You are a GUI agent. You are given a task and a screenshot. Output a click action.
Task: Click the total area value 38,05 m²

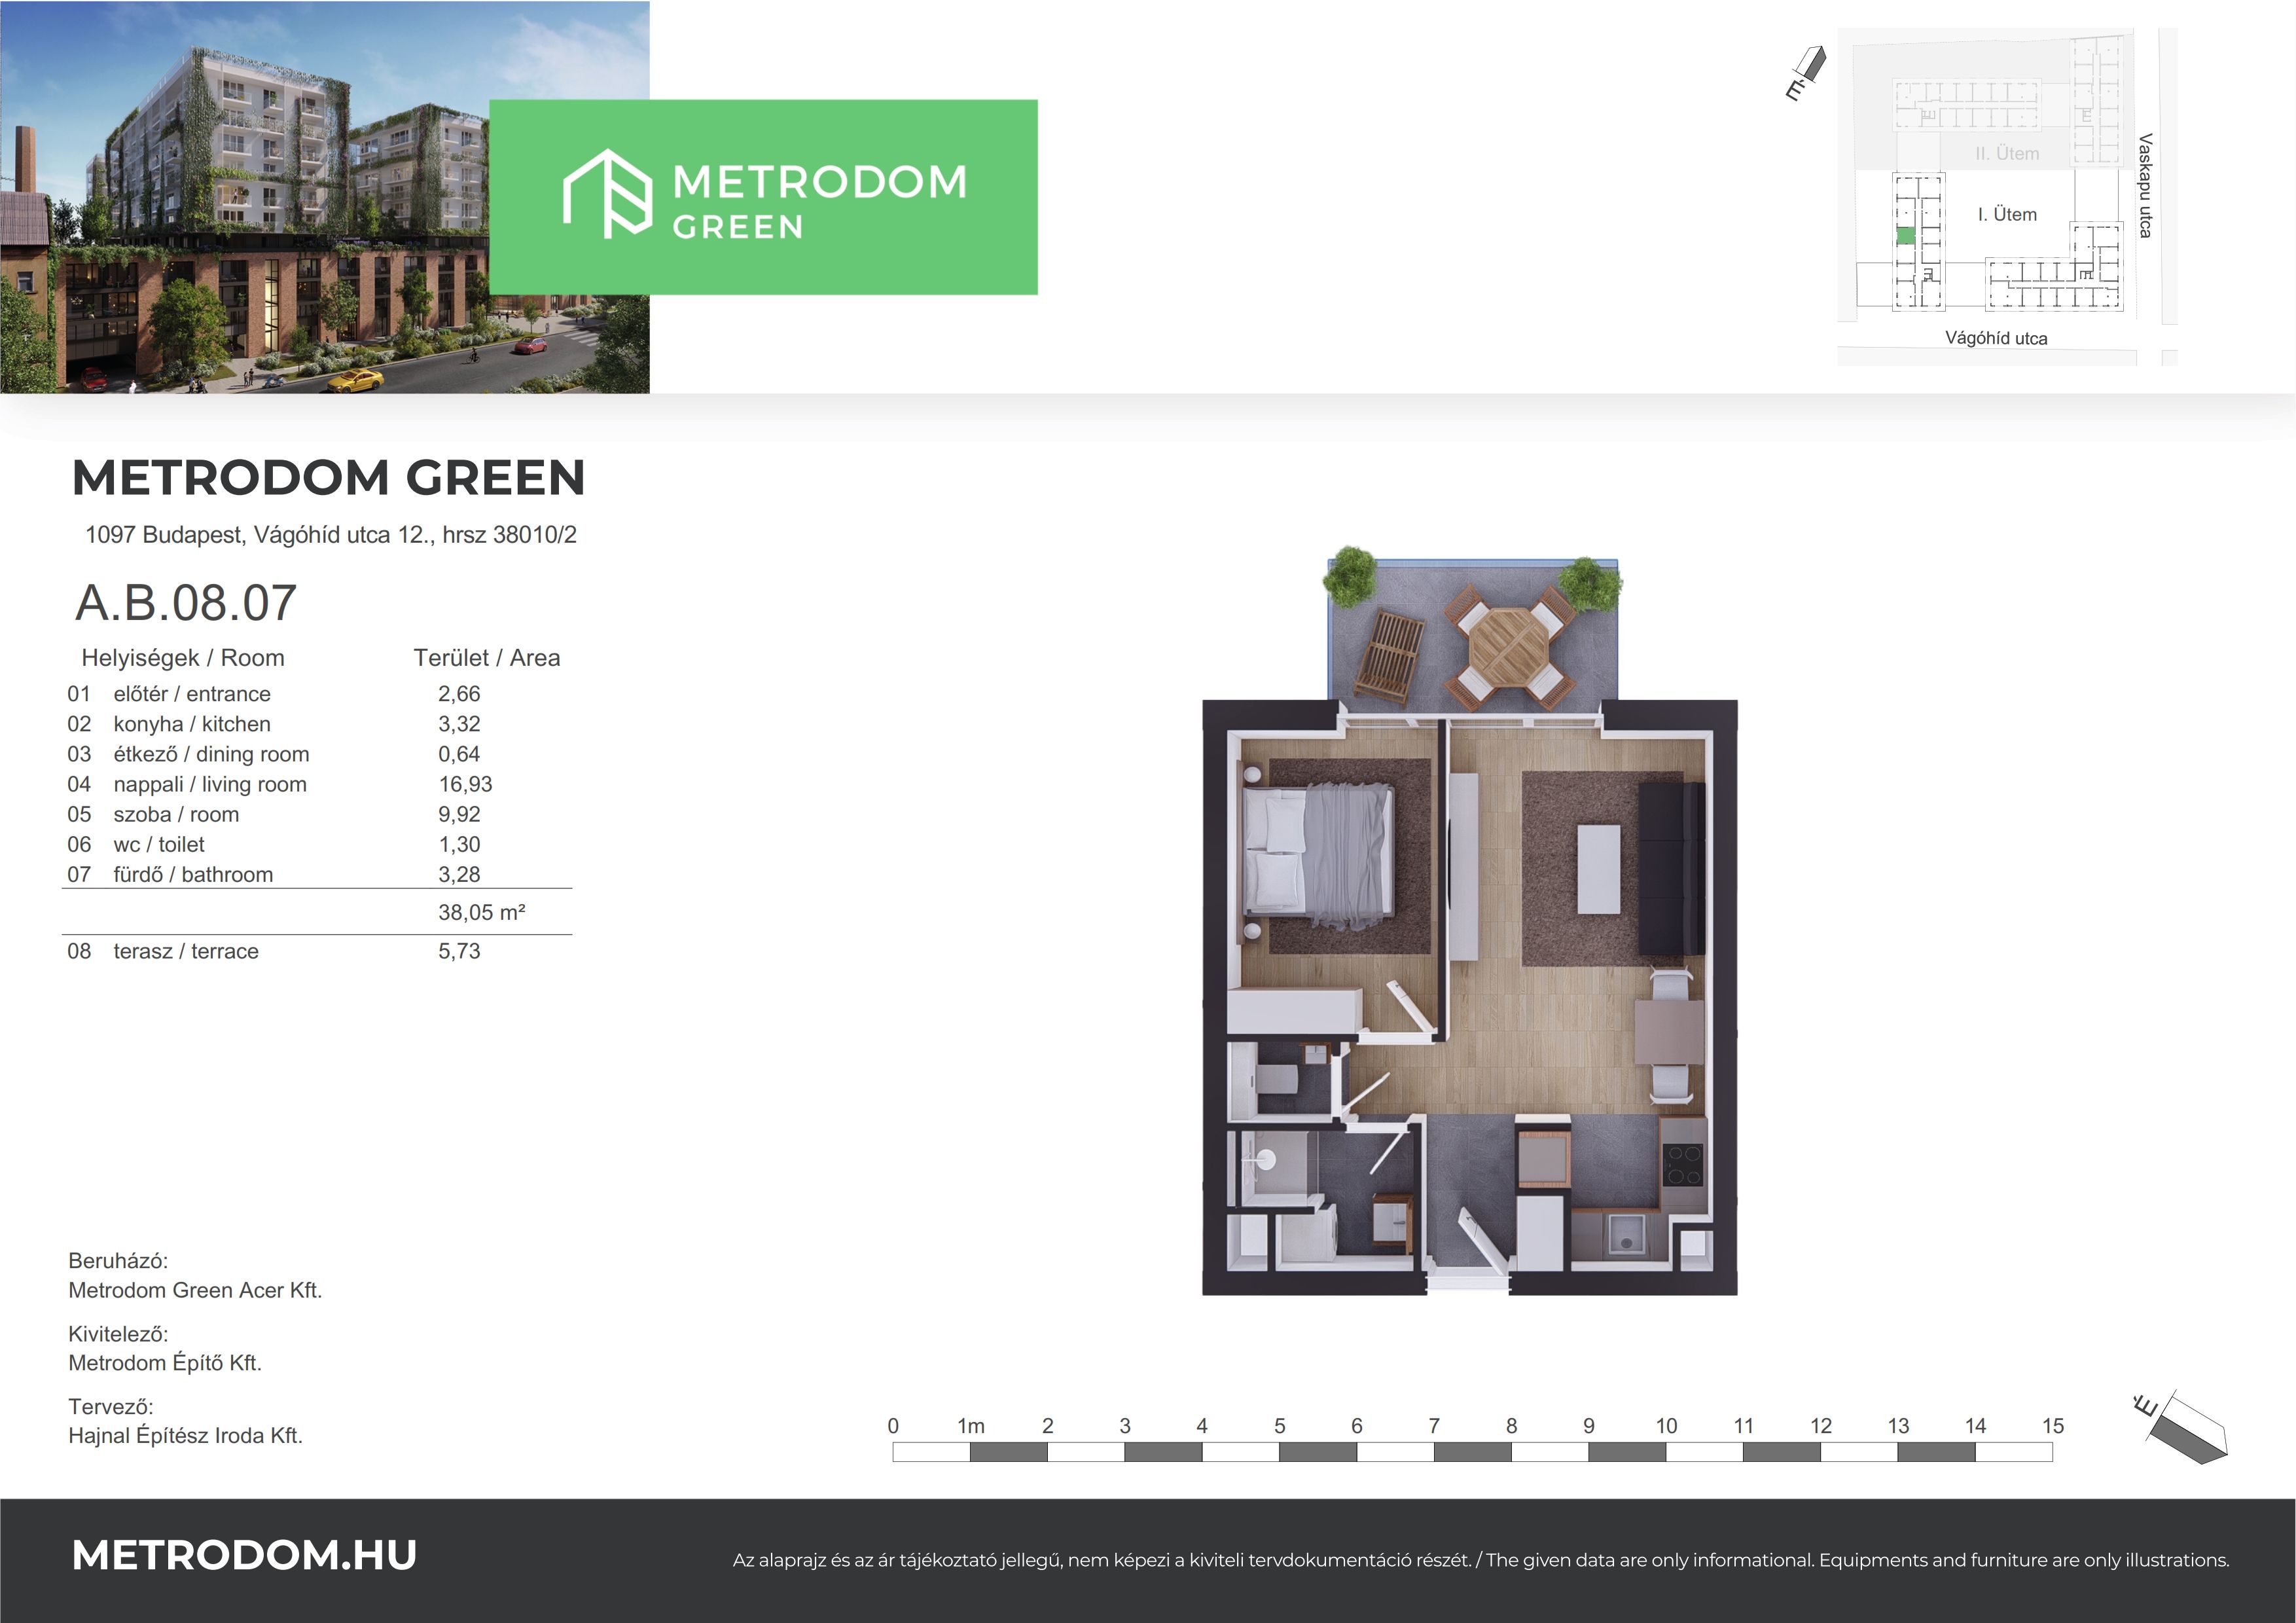pyautogui.click(x=482, y=912)
